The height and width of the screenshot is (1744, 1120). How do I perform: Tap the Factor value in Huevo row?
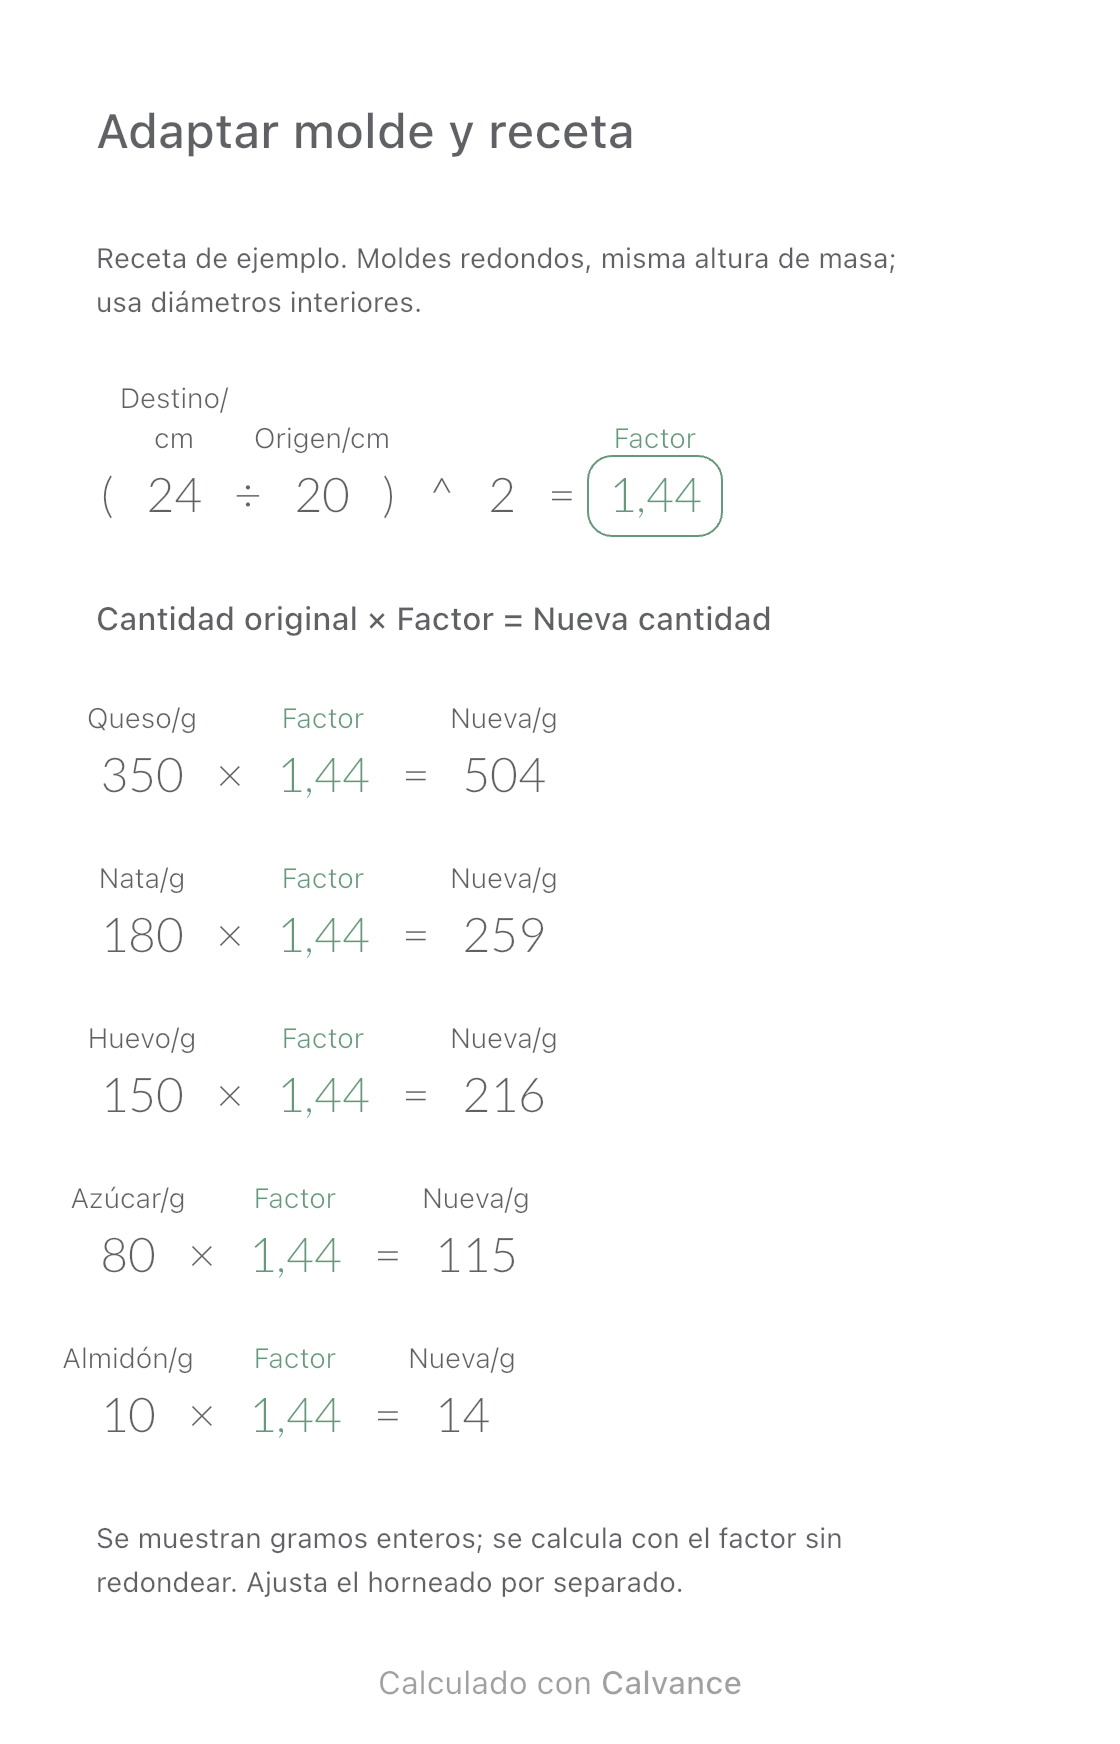[324, 1096]
